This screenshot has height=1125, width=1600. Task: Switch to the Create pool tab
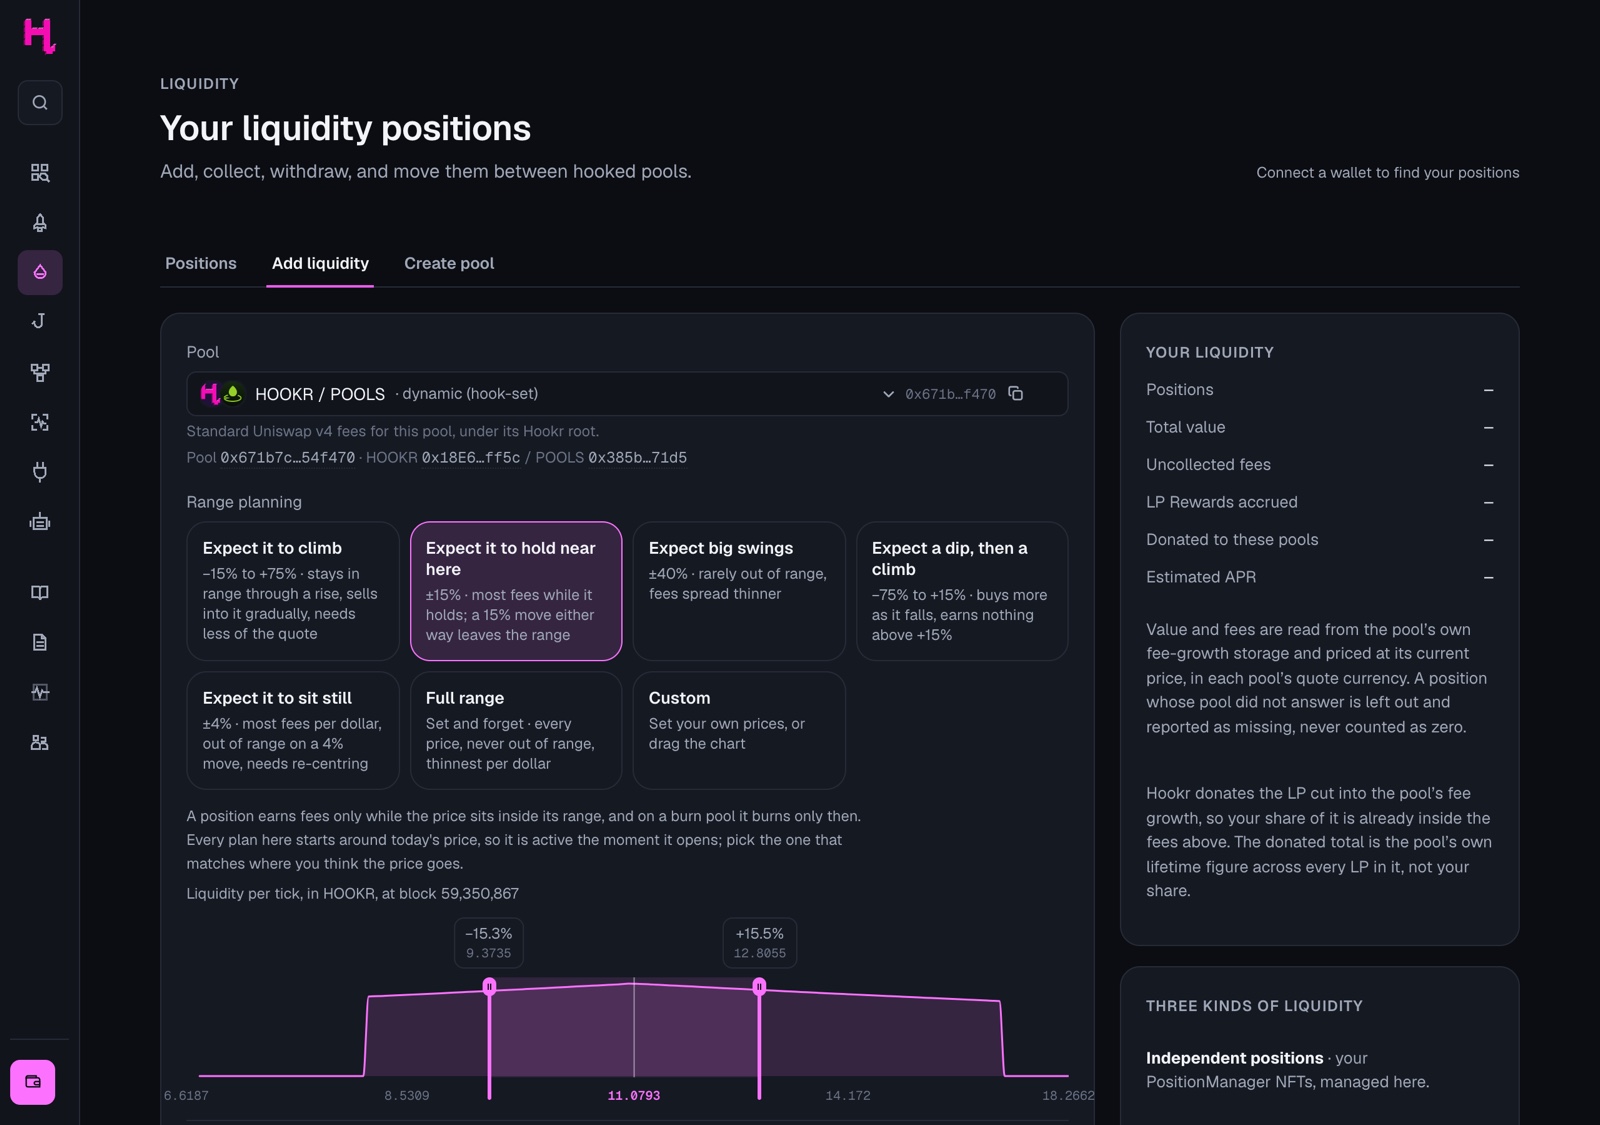tap(449, 263)
